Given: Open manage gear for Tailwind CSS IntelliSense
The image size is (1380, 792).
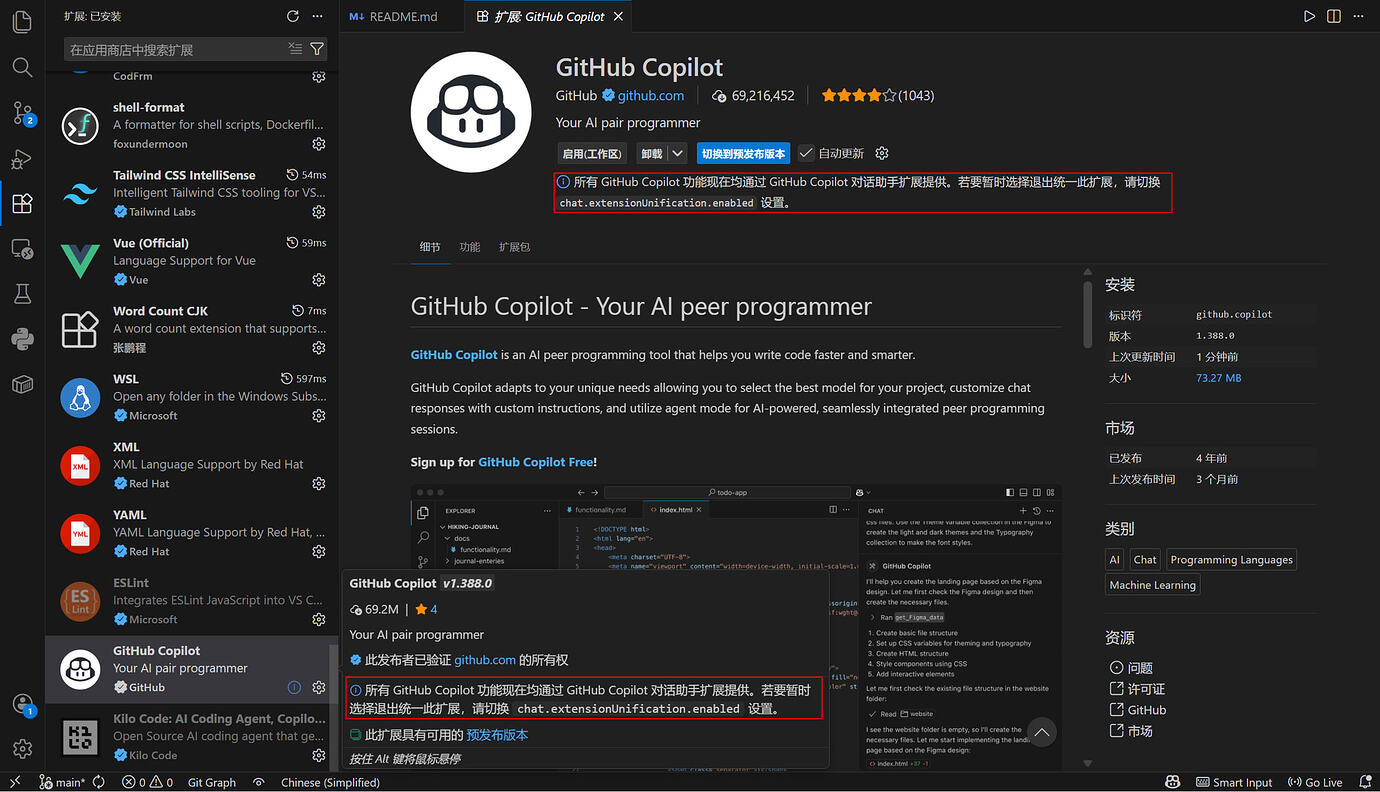Looking at the screenshot, I should click(319, 212).
